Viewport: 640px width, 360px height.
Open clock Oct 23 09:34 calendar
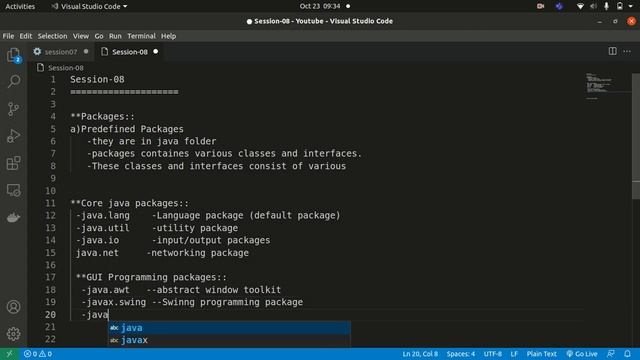[320, 6]
